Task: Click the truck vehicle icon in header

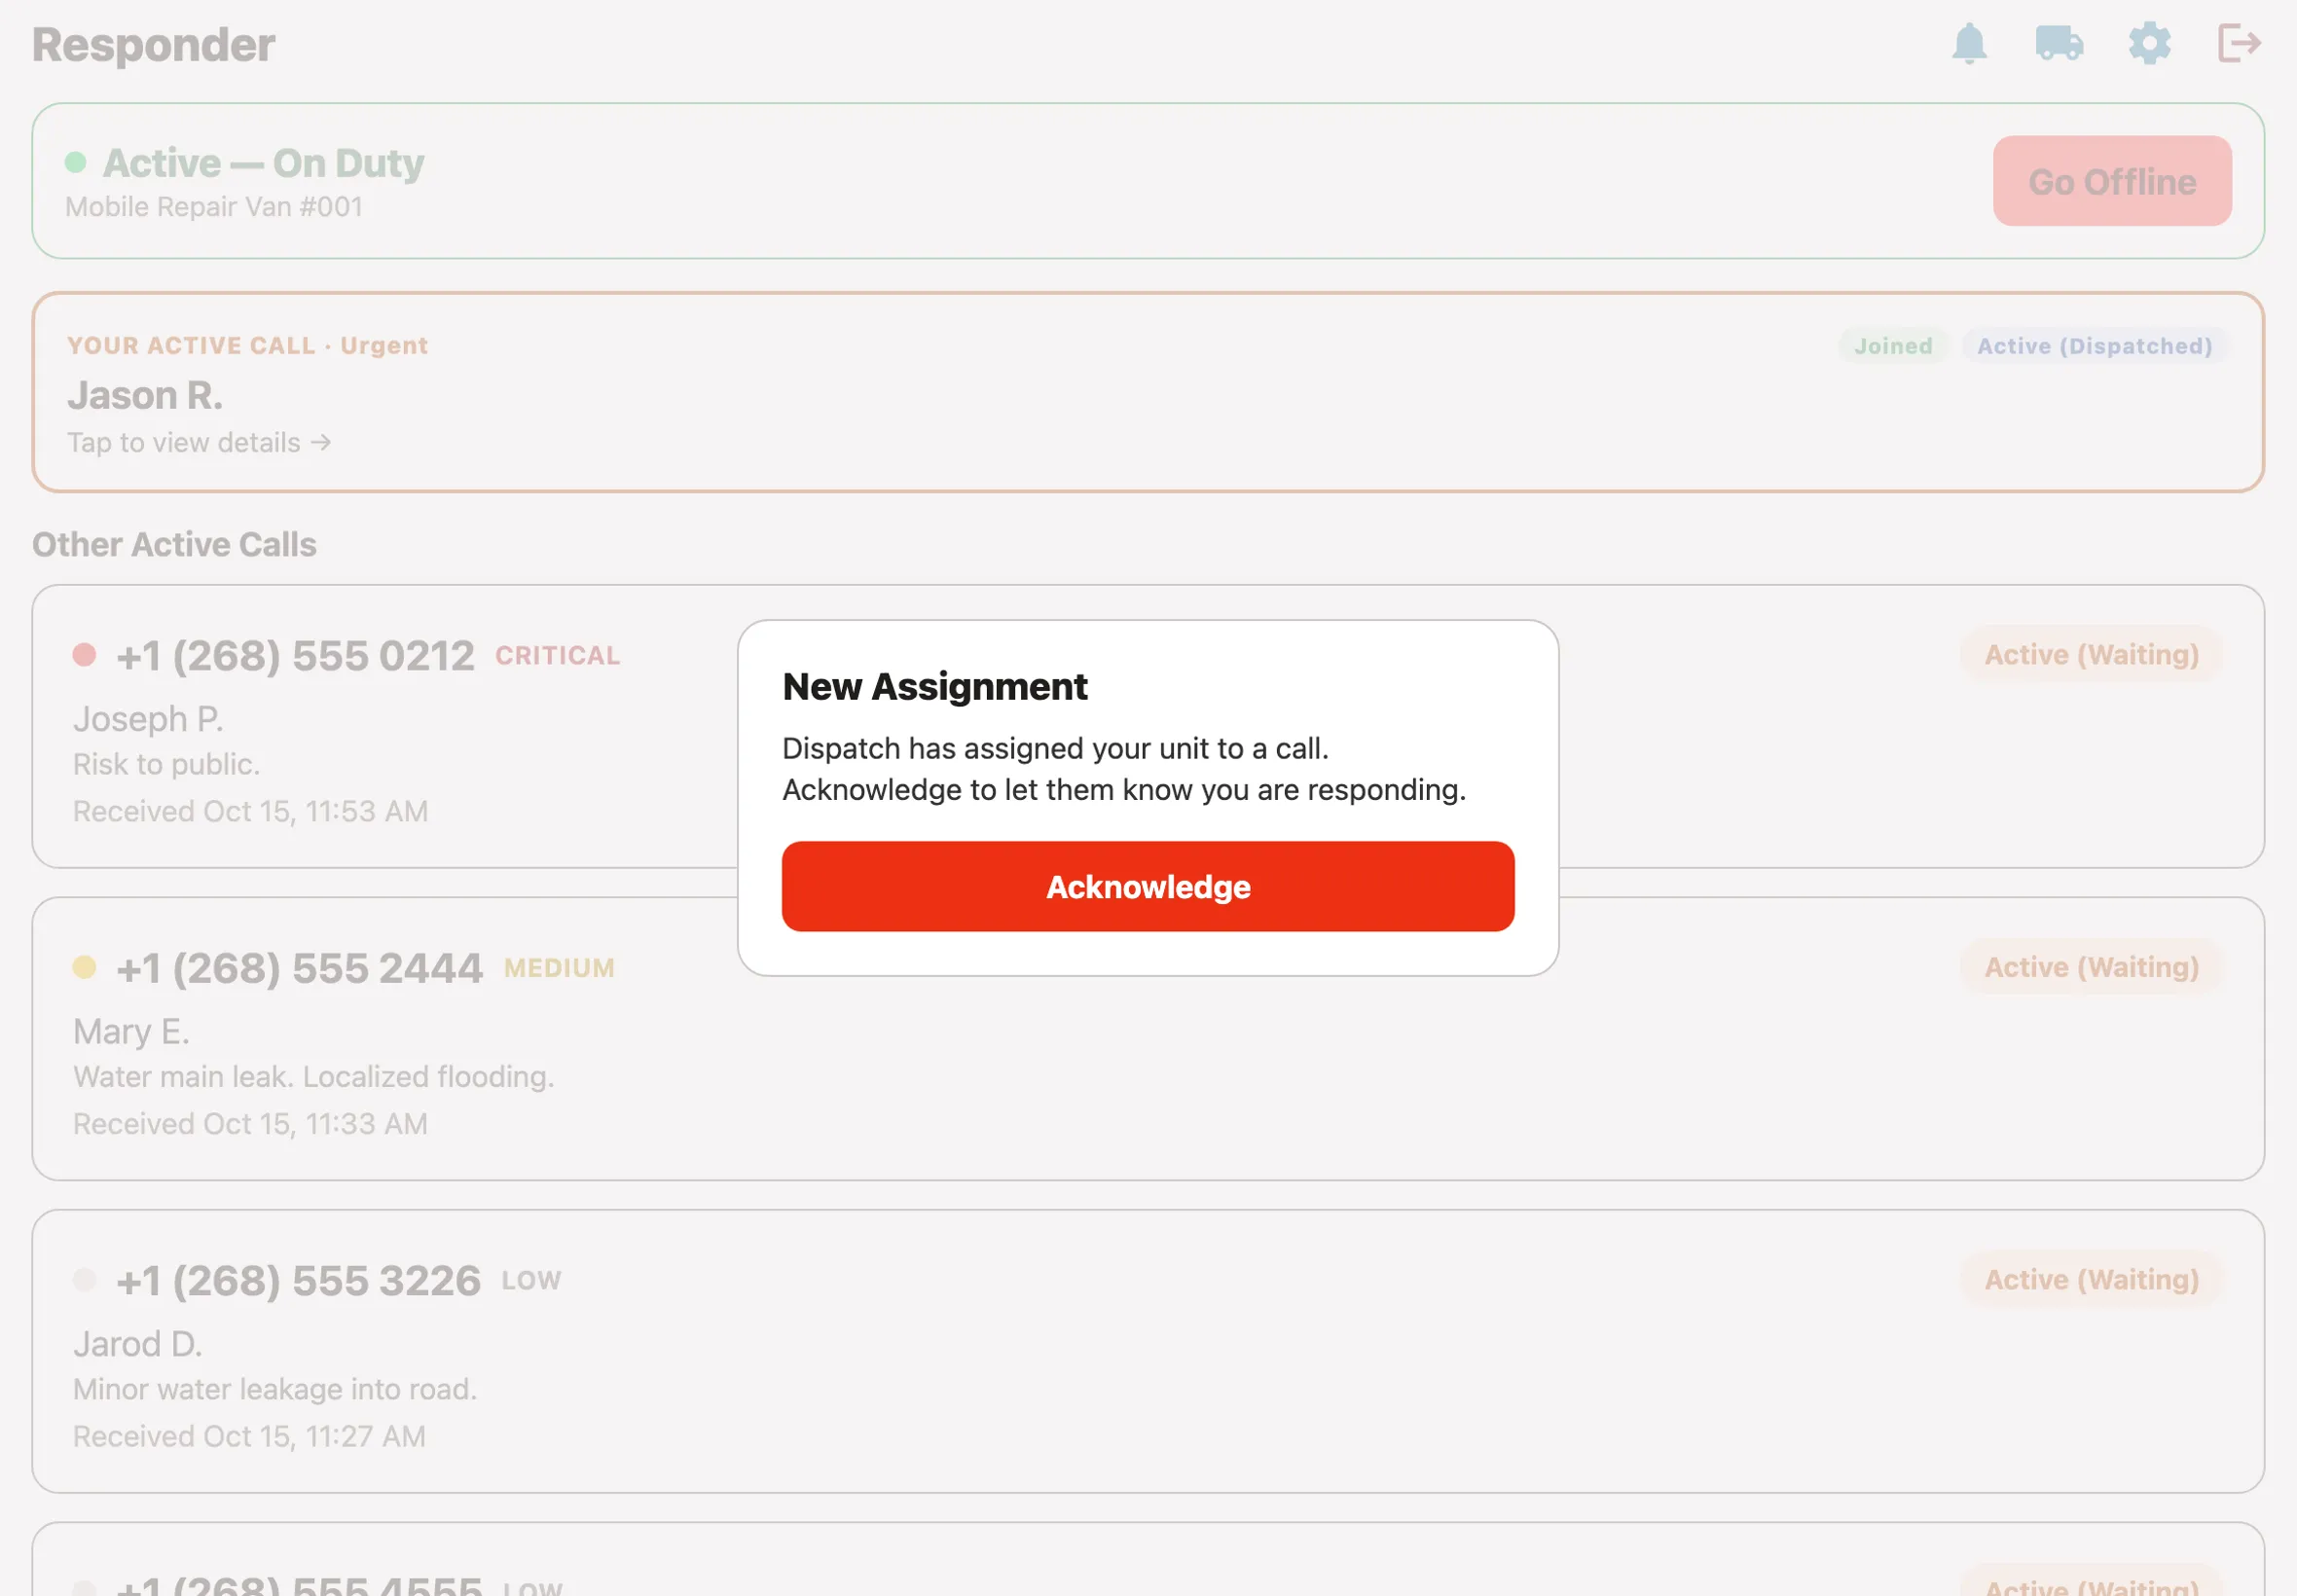Action: [x=2059, y=44]
